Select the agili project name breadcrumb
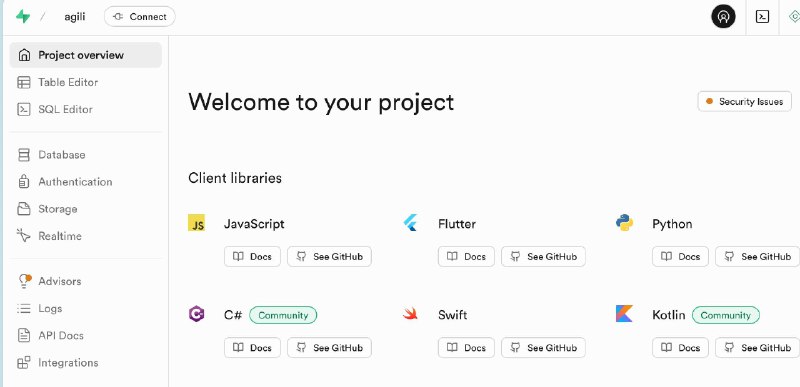 [75, 17]
